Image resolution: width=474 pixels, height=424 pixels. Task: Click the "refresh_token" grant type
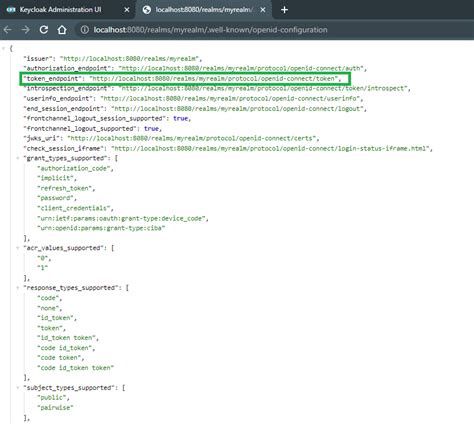coord(65,188)
